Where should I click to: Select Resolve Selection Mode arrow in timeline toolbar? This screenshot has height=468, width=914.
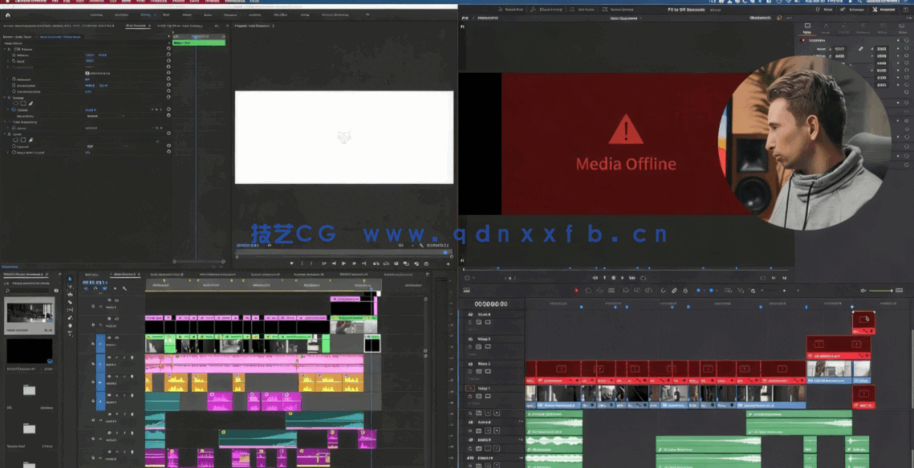(576, 290)
